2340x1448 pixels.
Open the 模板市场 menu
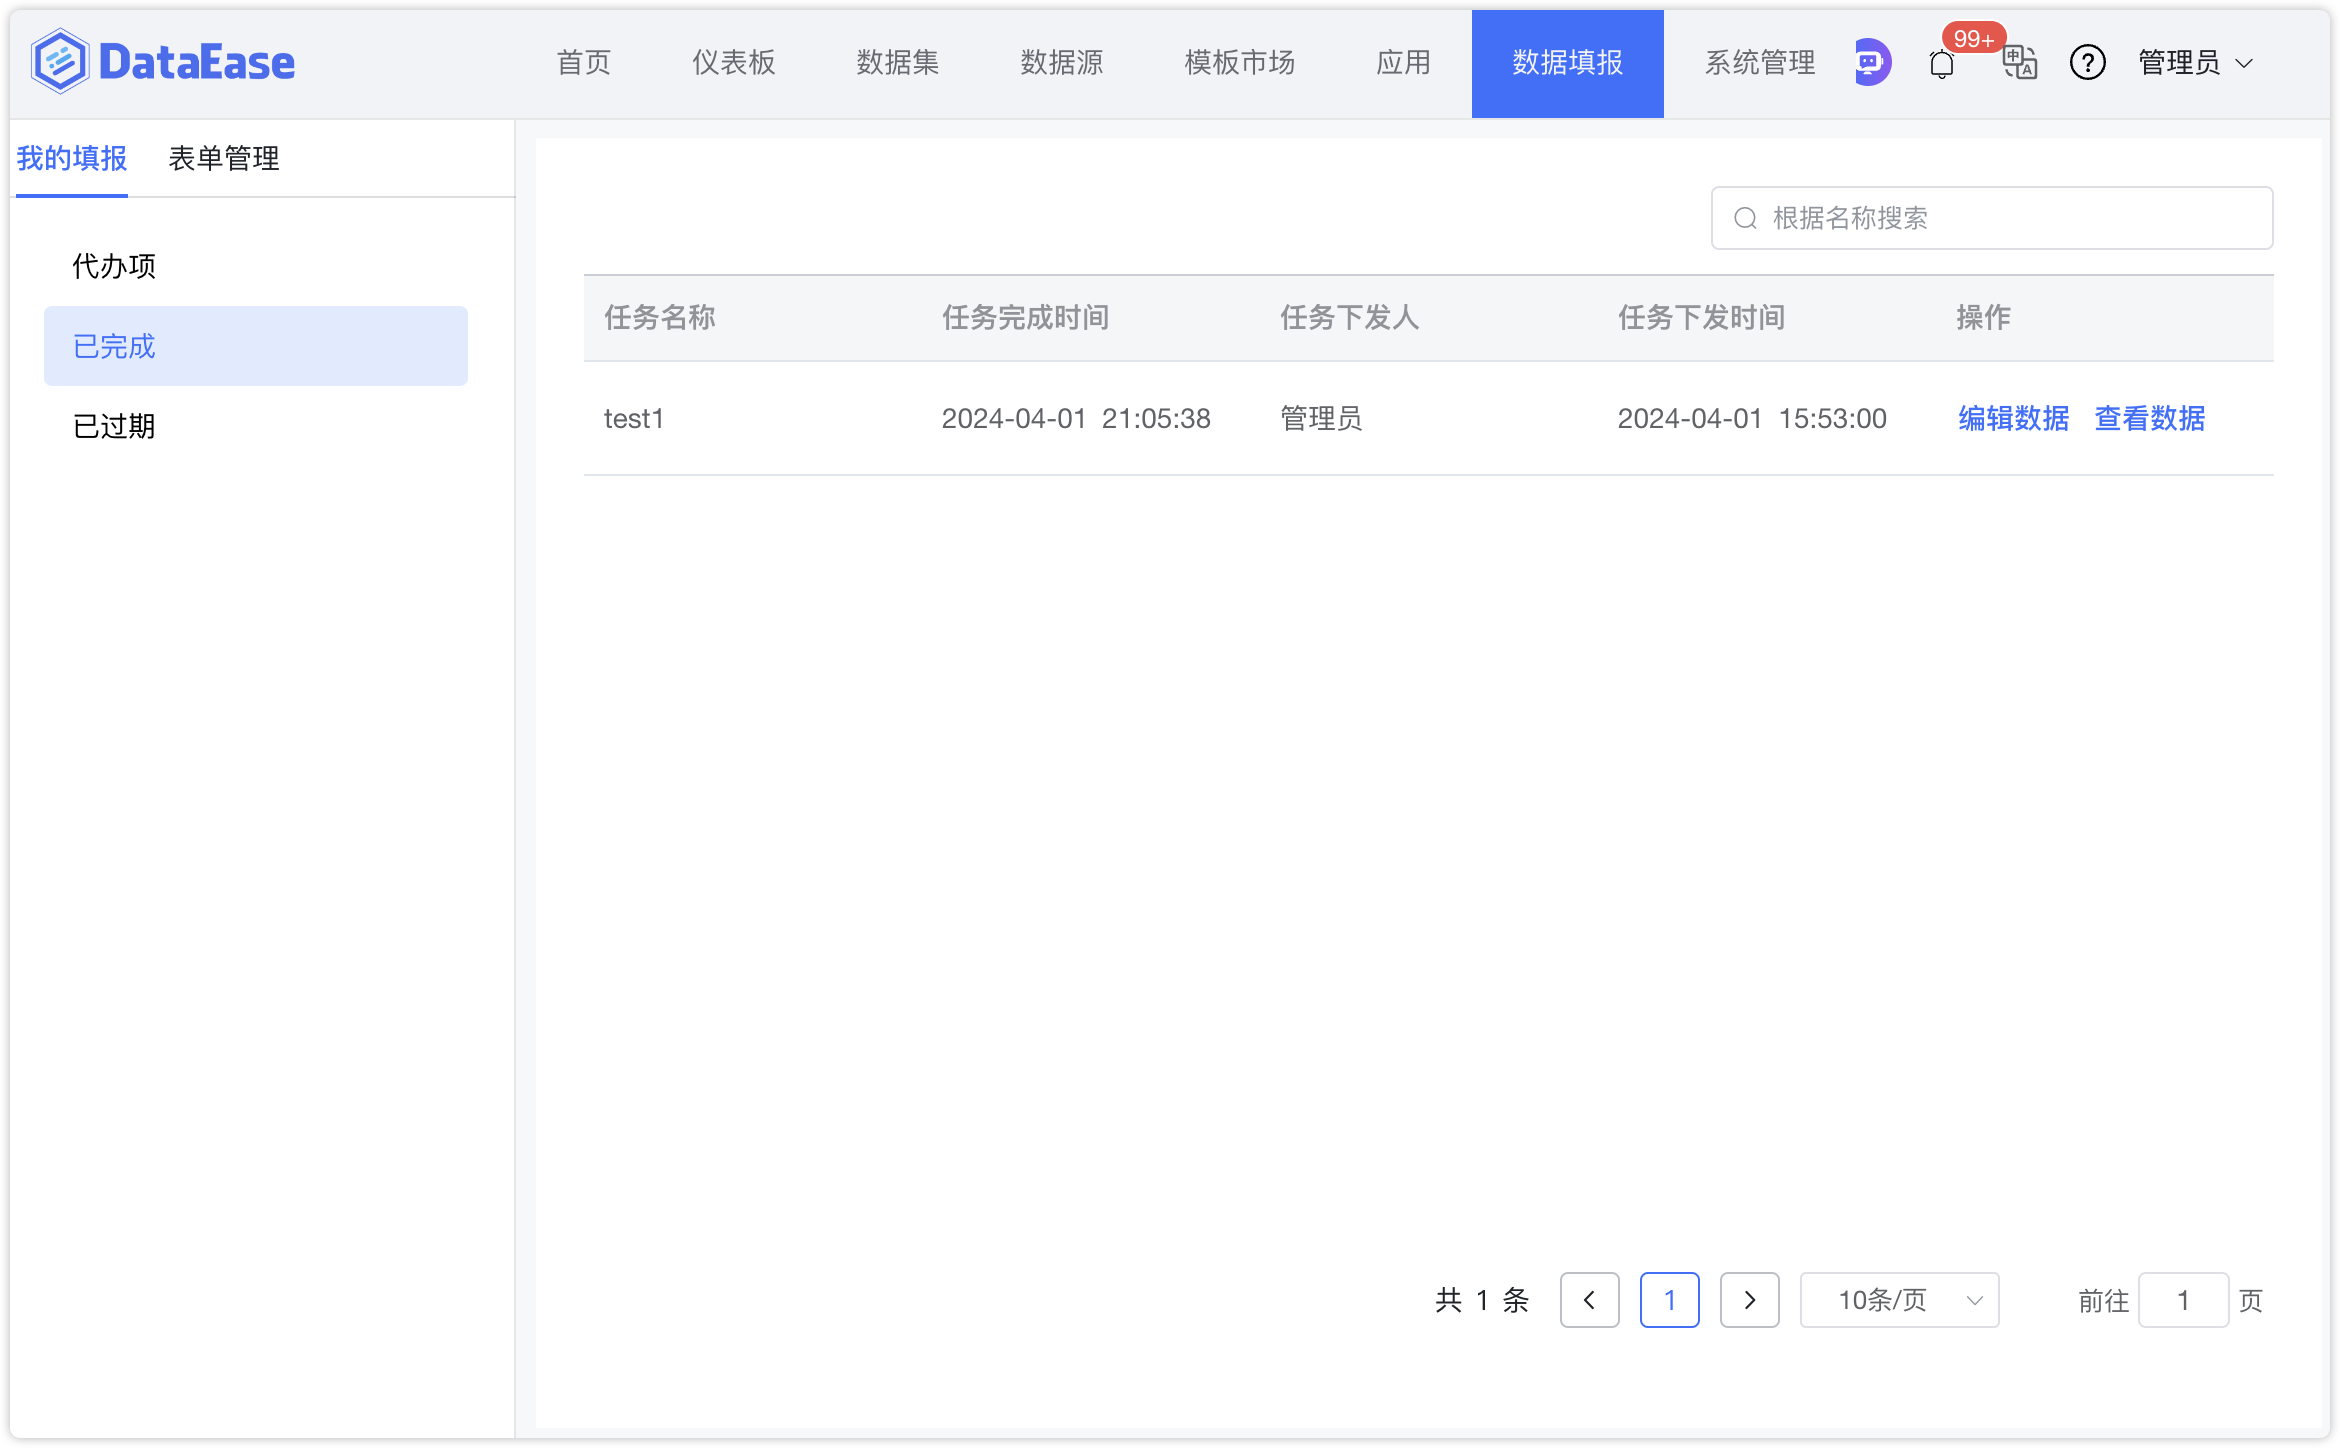pyautogui.click(x=1240, y=62)
